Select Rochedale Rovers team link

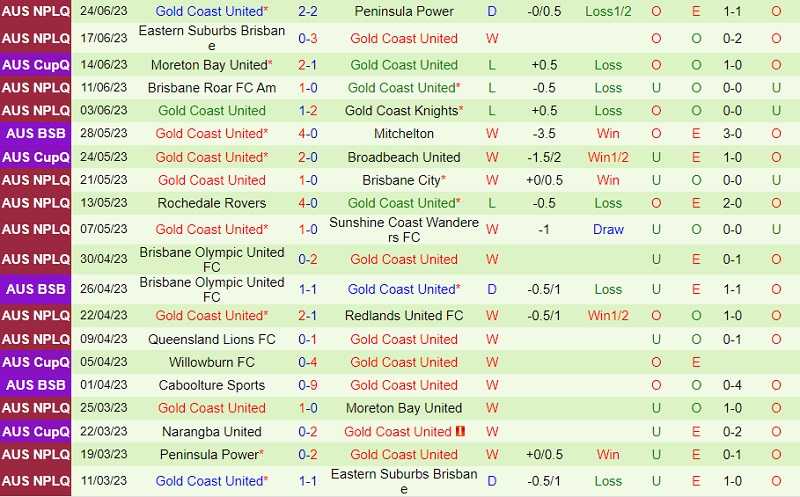(212, 203)
